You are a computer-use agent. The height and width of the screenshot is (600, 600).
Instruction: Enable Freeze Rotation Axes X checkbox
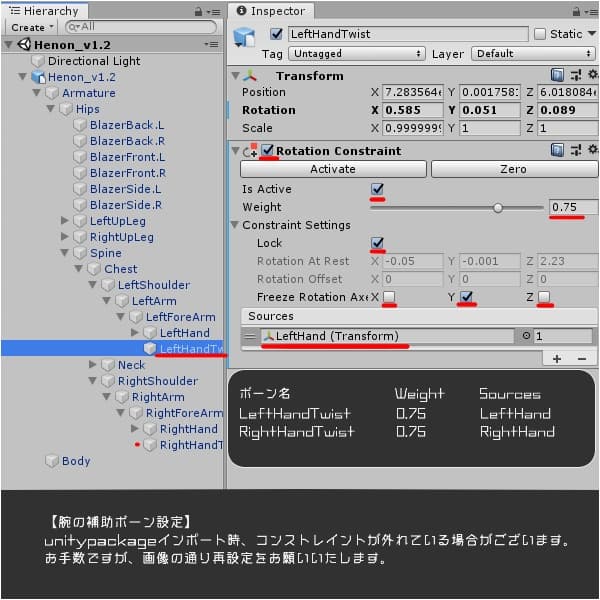389,297
